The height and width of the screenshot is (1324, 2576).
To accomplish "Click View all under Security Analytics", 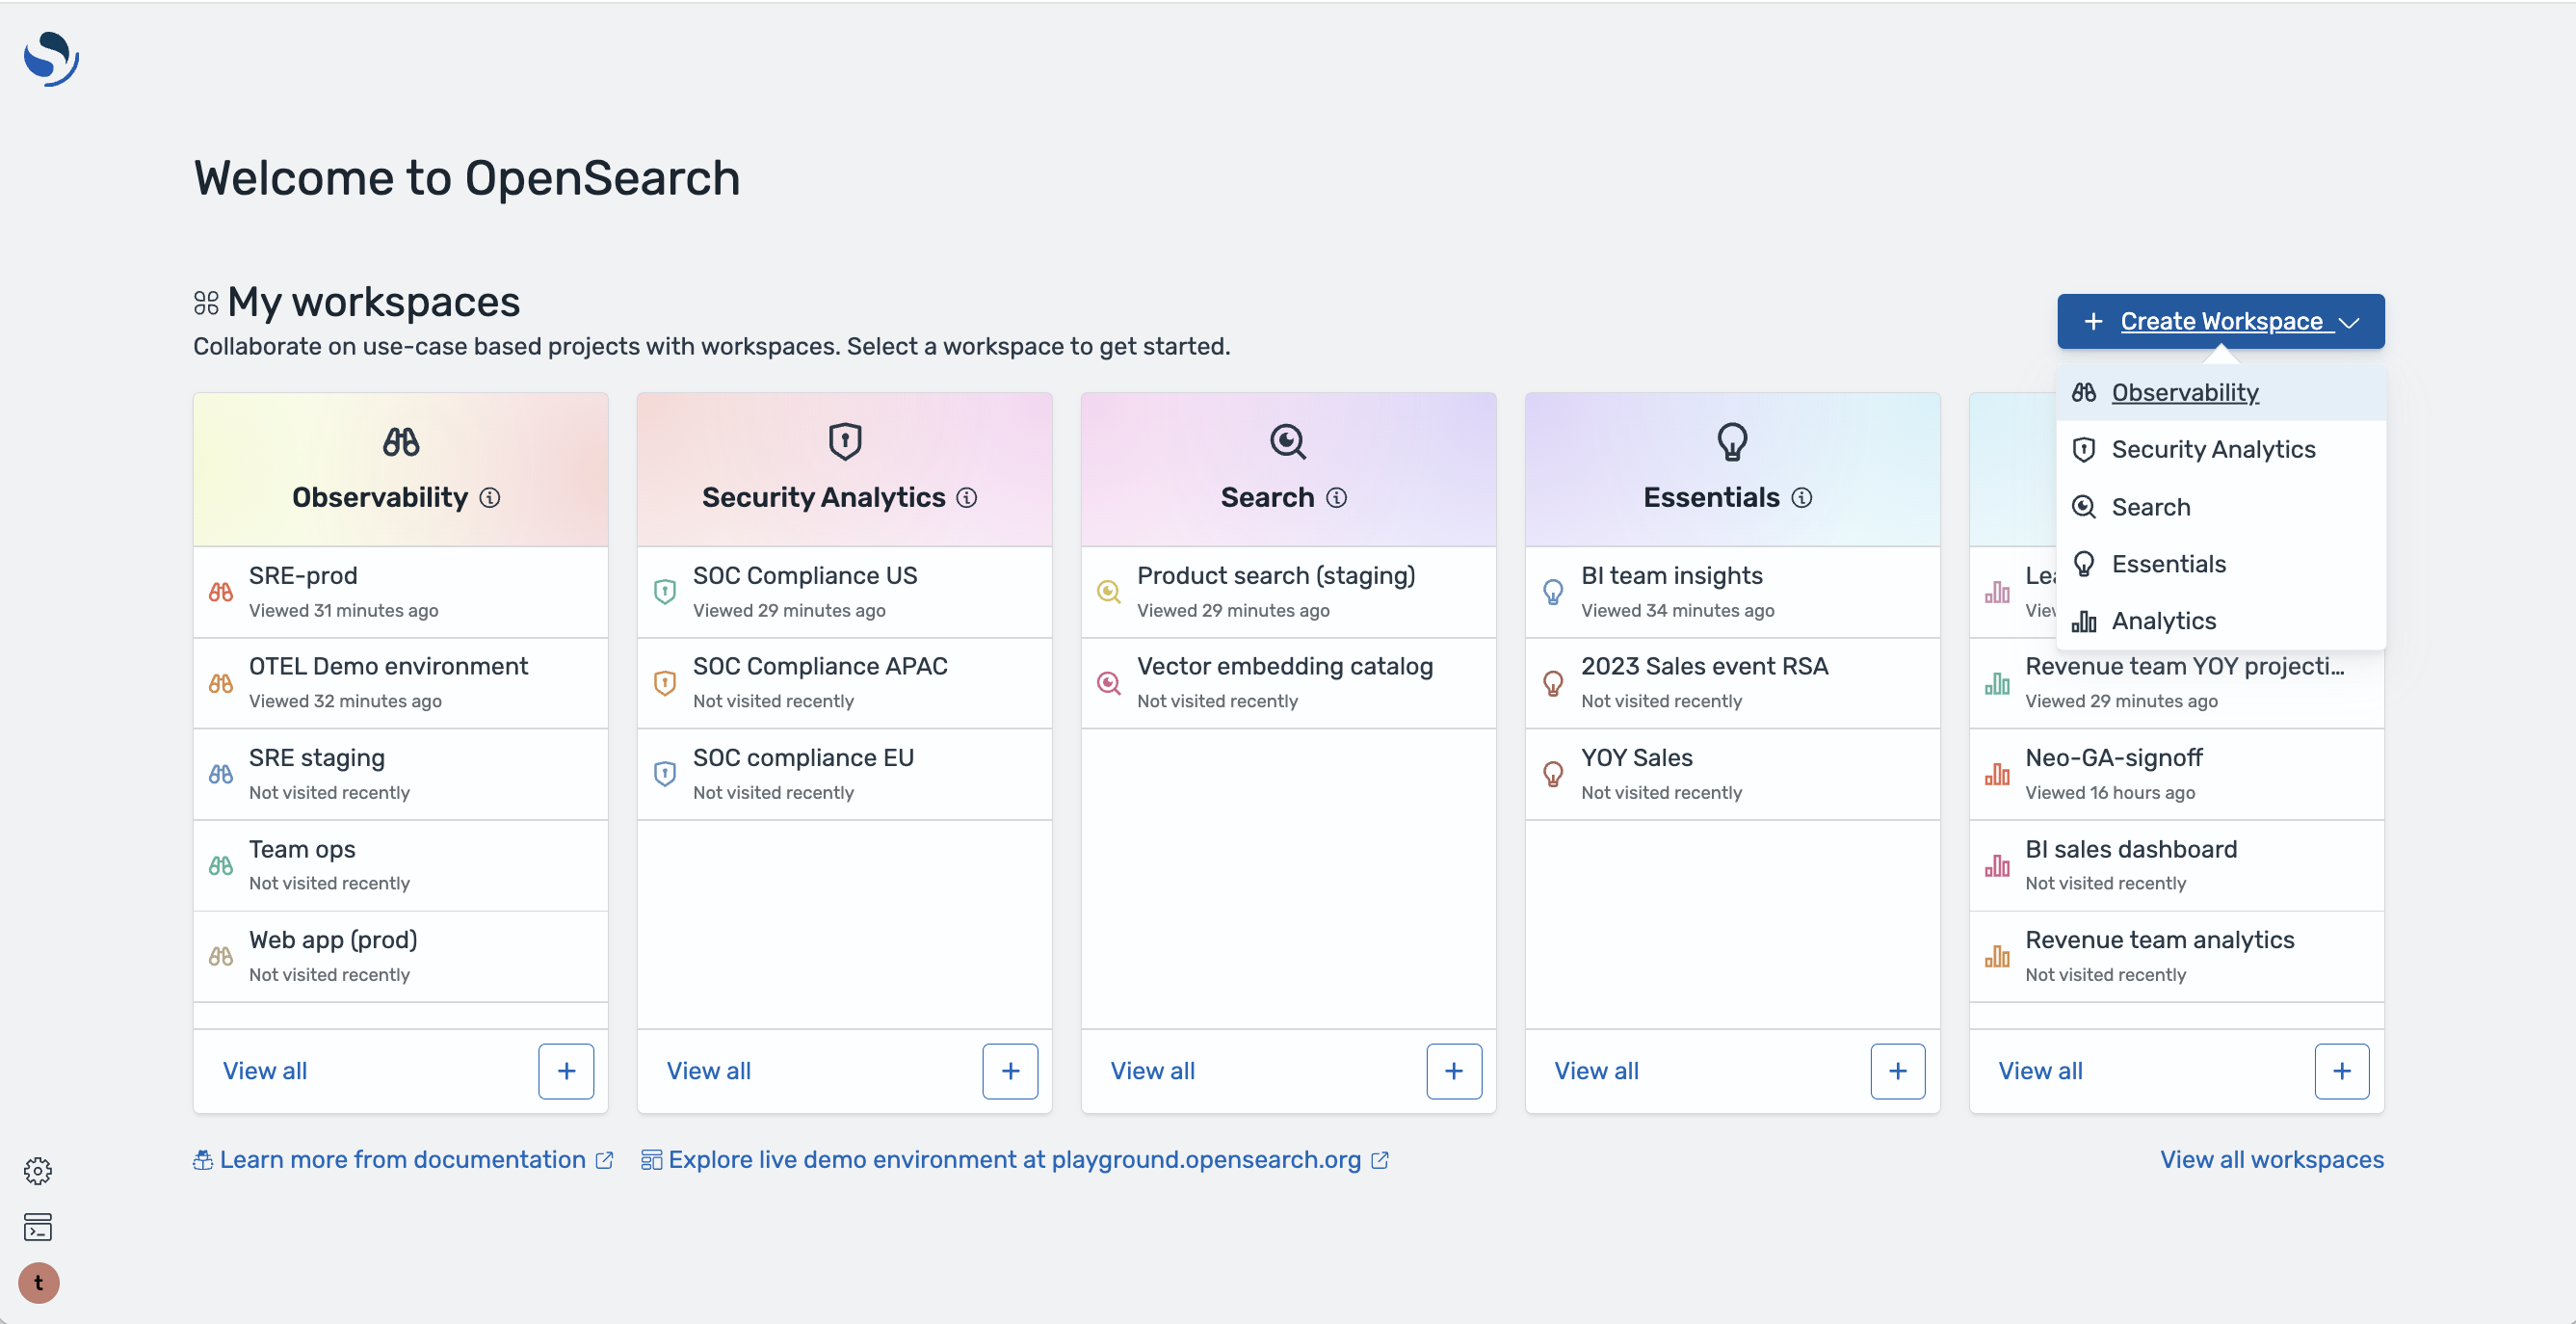I will (x=708, y=1071).
